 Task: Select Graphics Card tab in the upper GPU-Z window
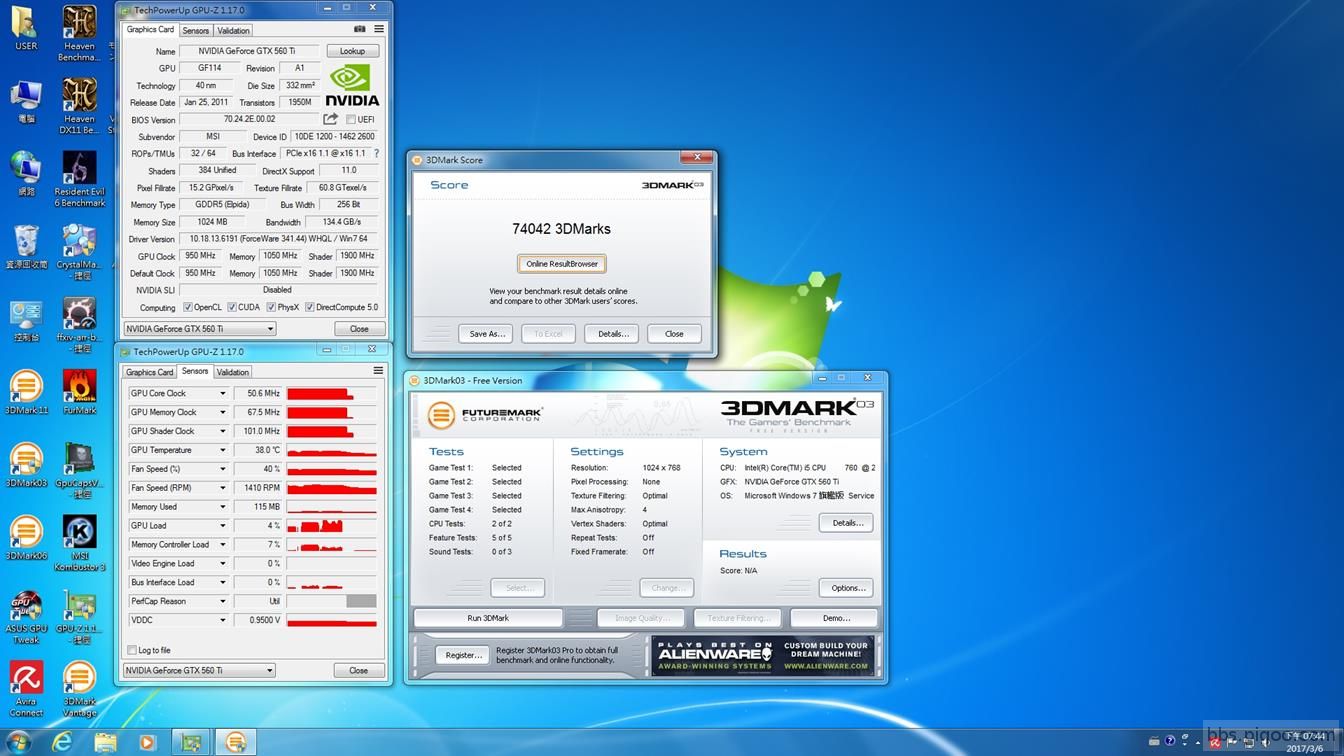[x=150, y=29]
